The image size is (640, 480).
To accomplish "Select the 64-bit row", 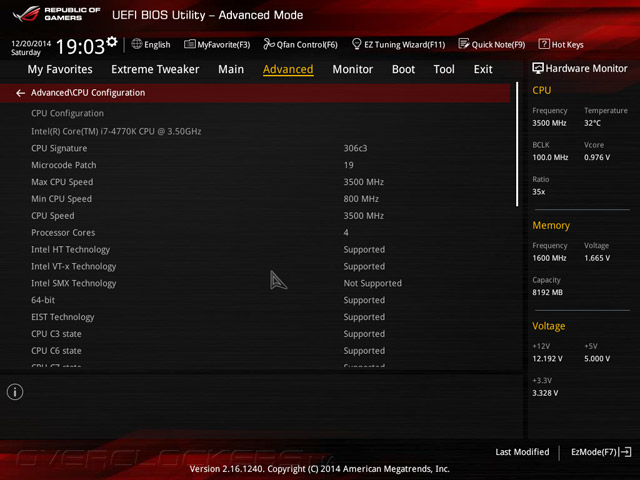I will coord(255,300).
